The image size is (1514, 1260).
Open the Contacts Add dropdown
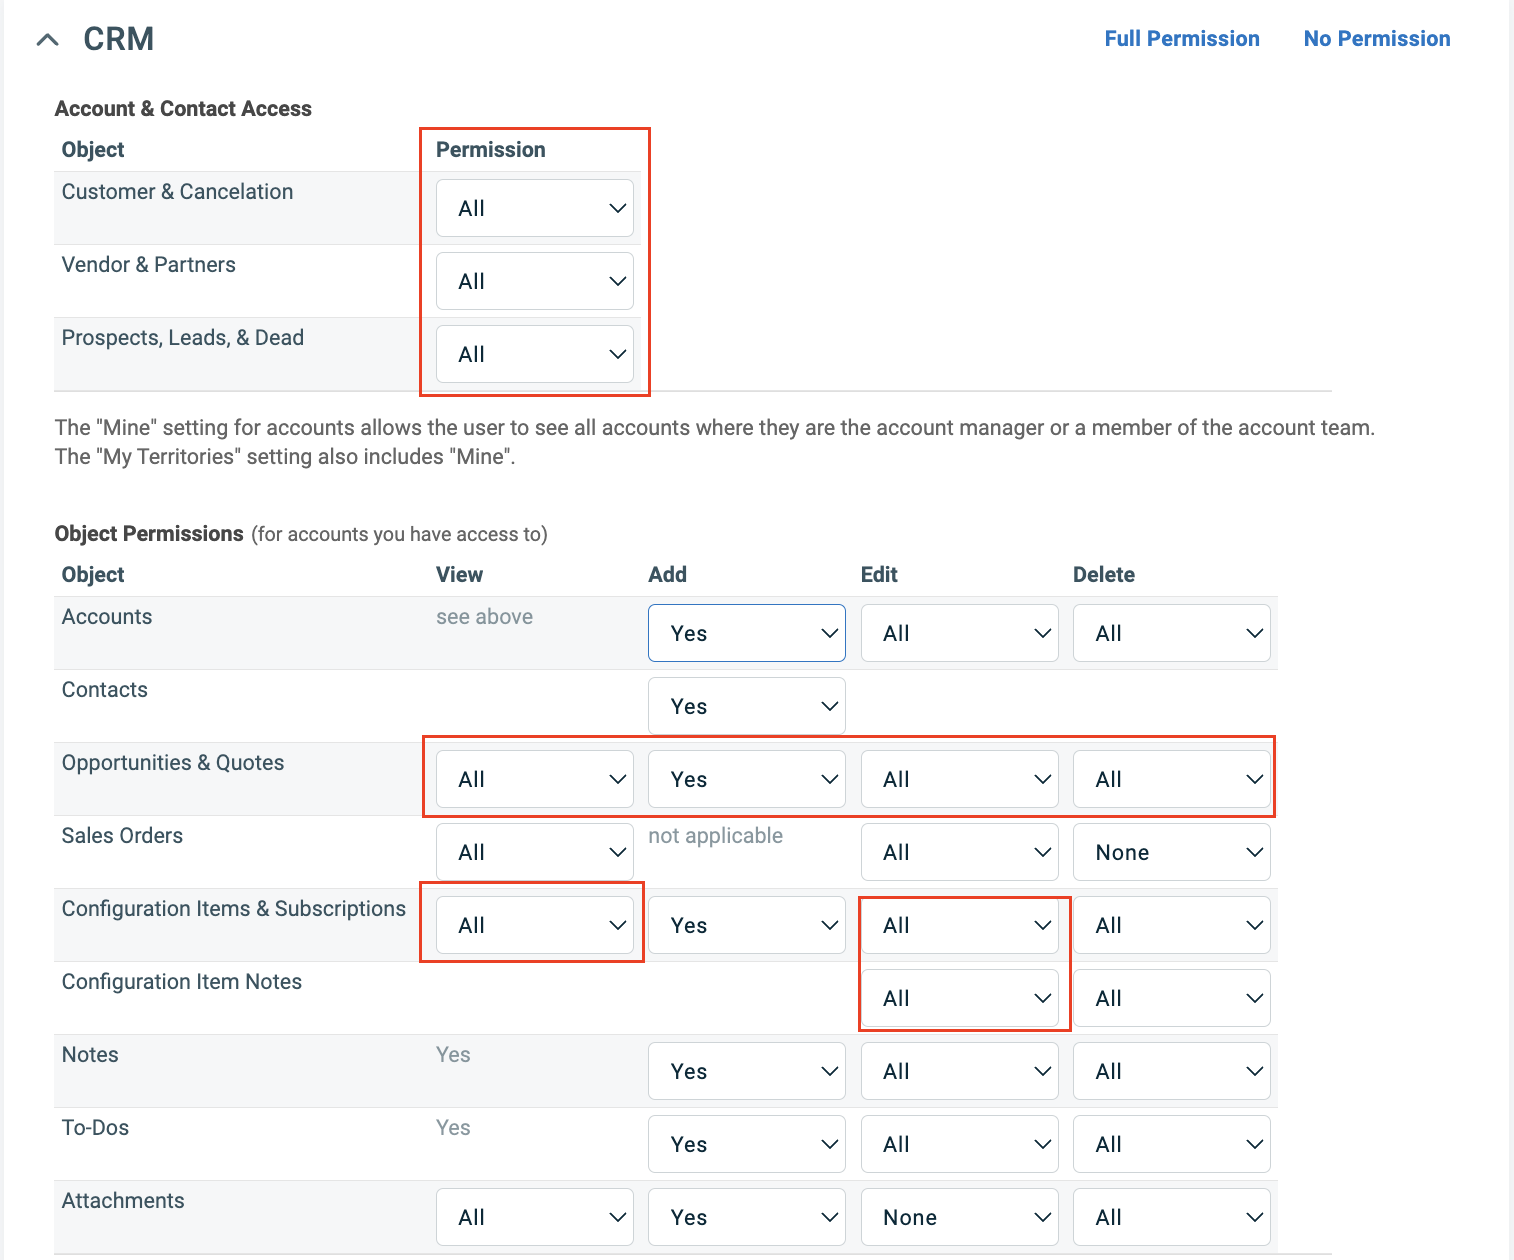point(746,705)
